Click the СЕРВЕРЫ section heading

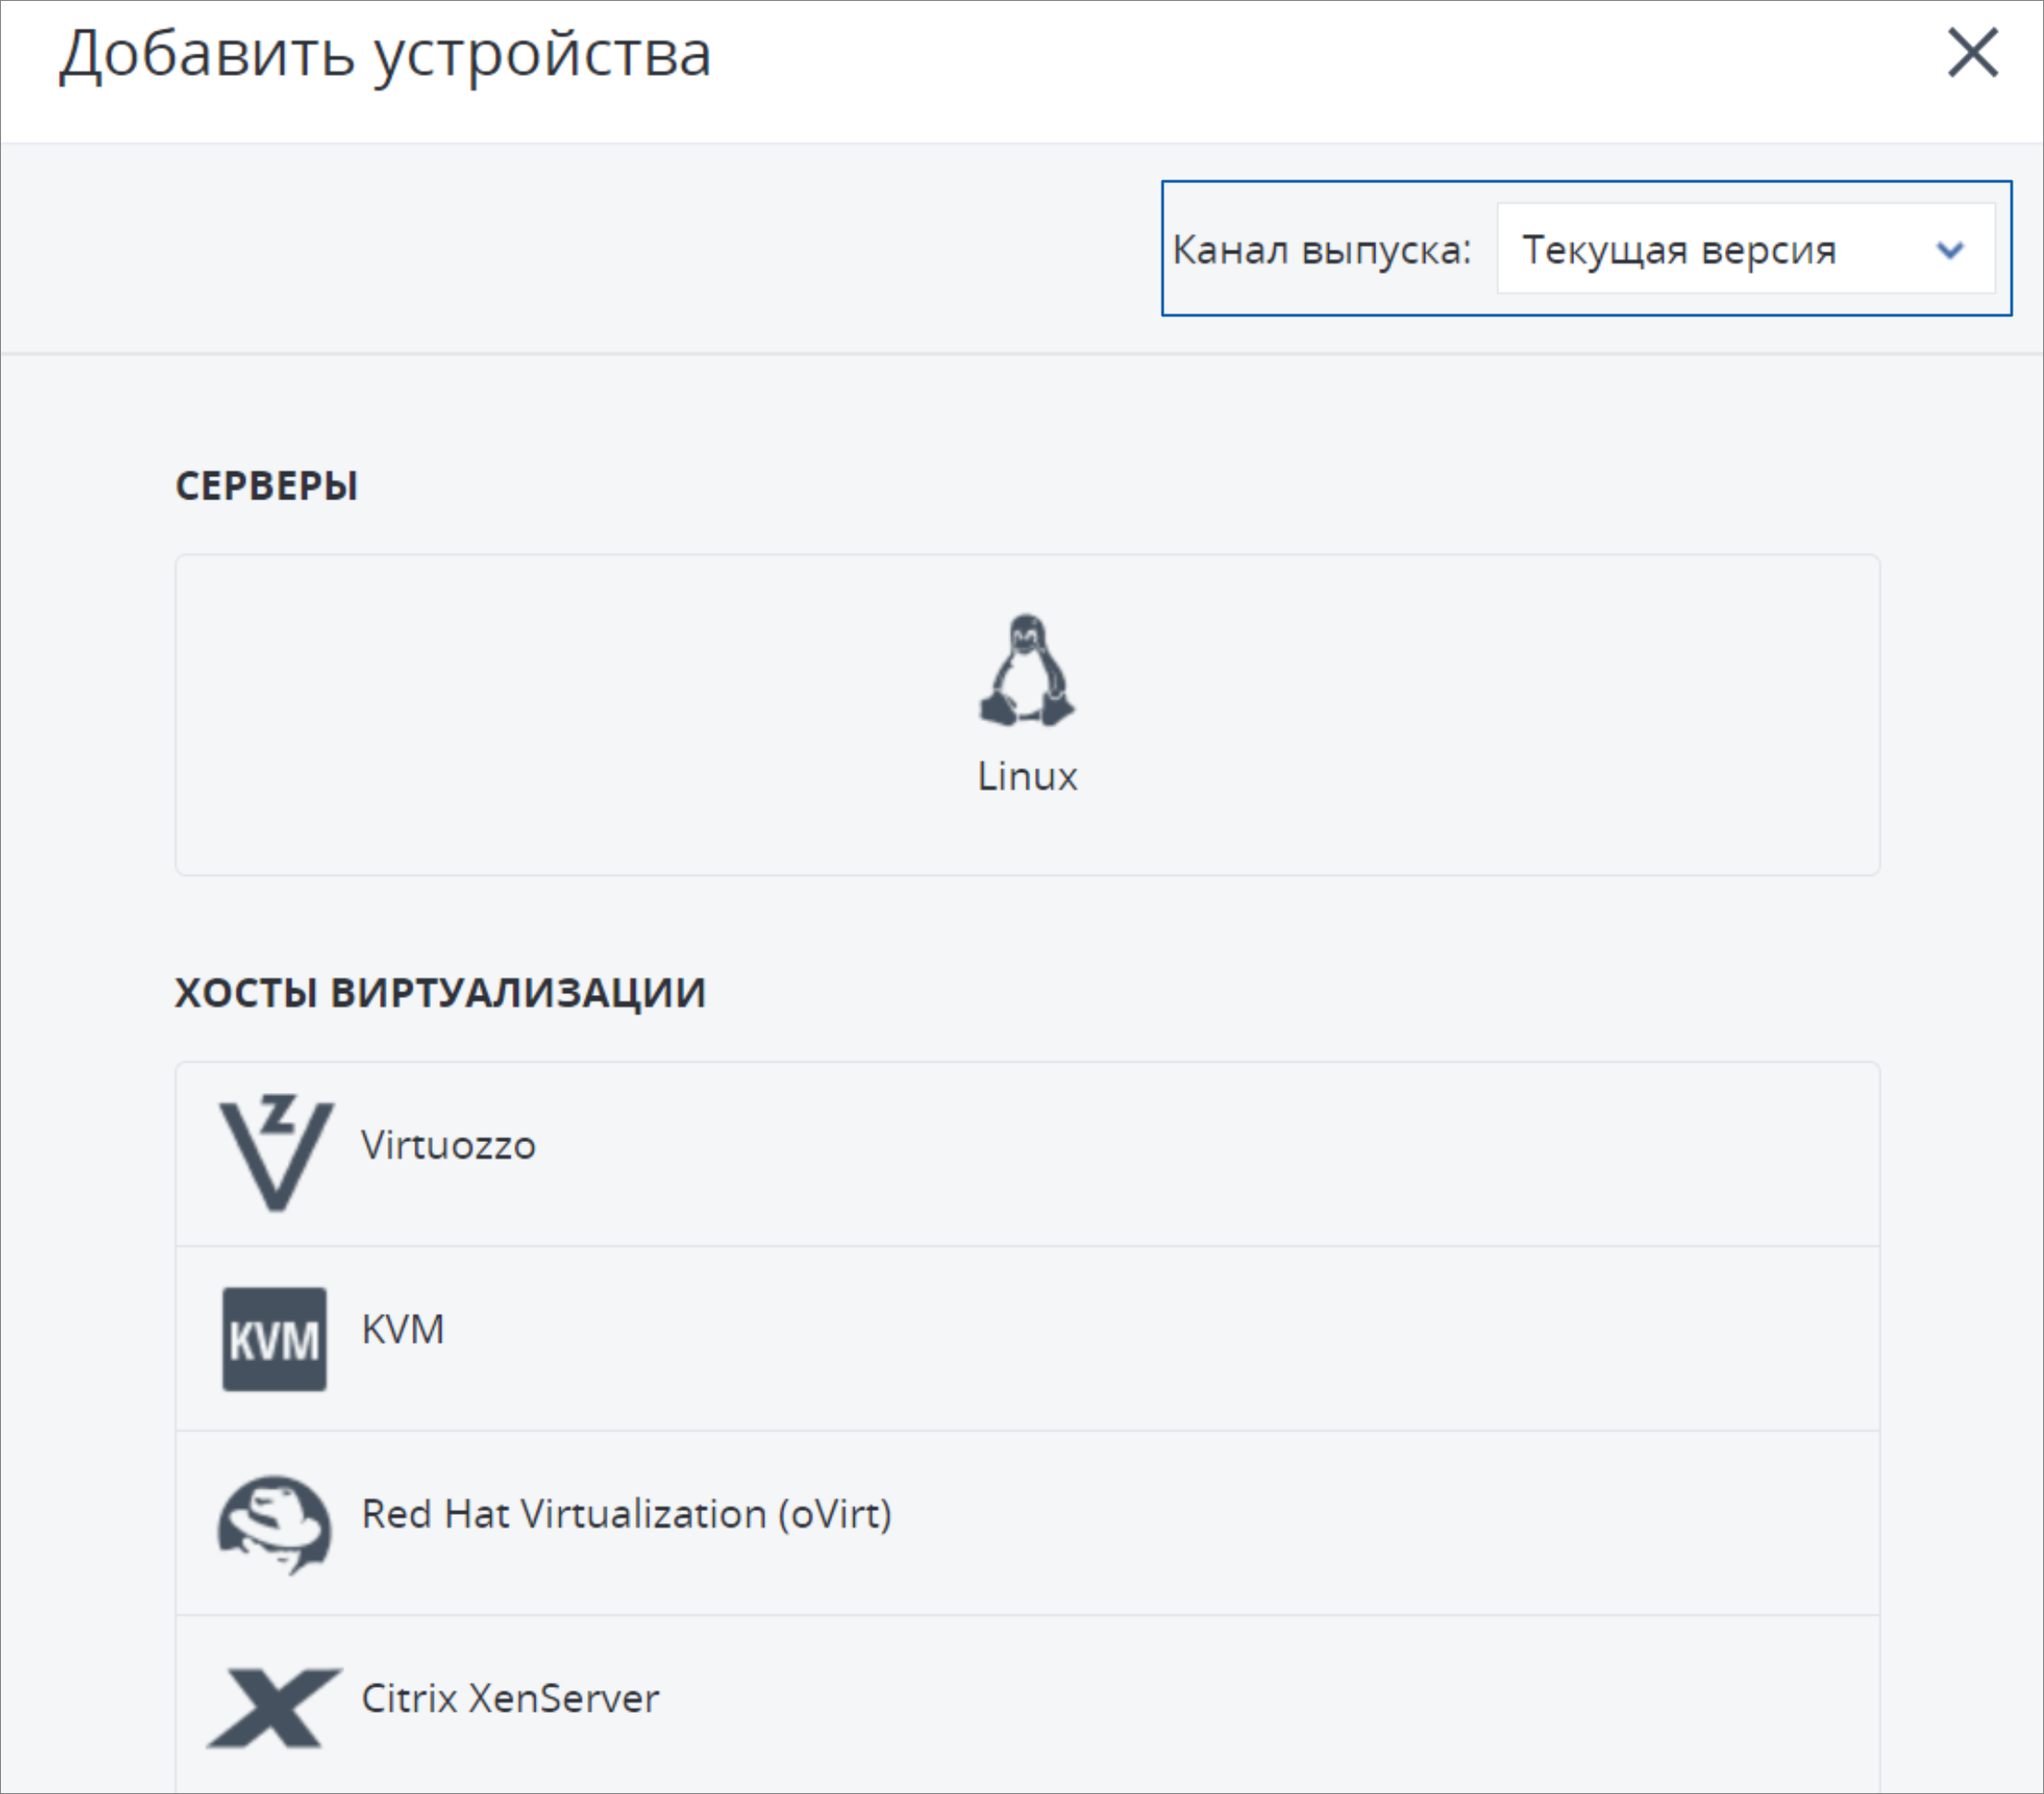(x=266, y=486)
